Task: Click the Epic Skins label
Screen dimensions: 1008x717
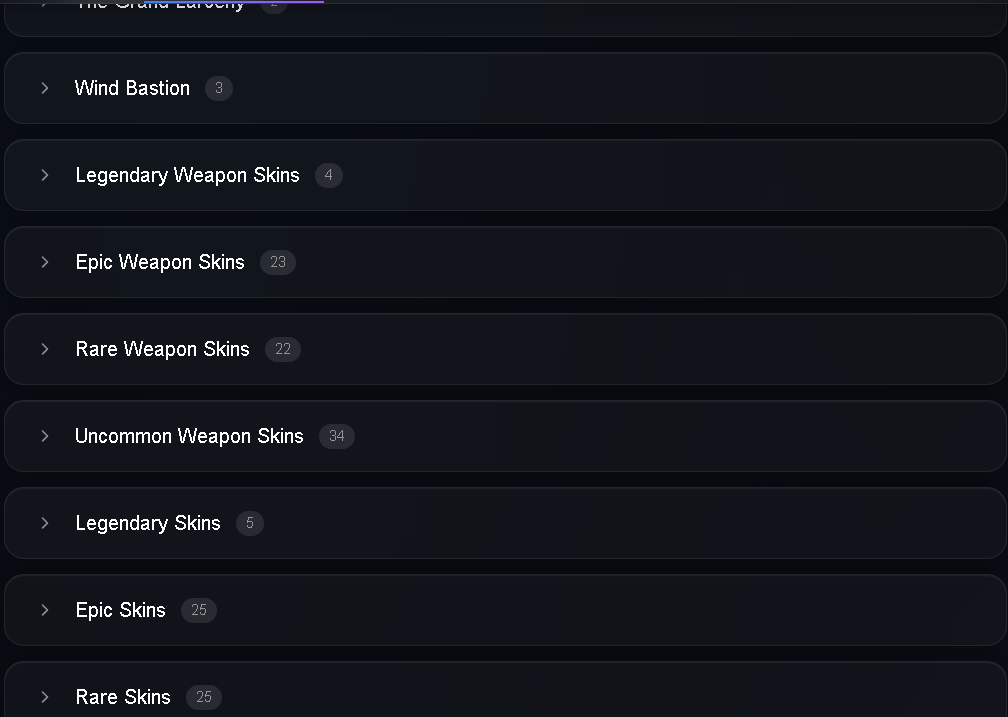Action: (x=121, y=610)
